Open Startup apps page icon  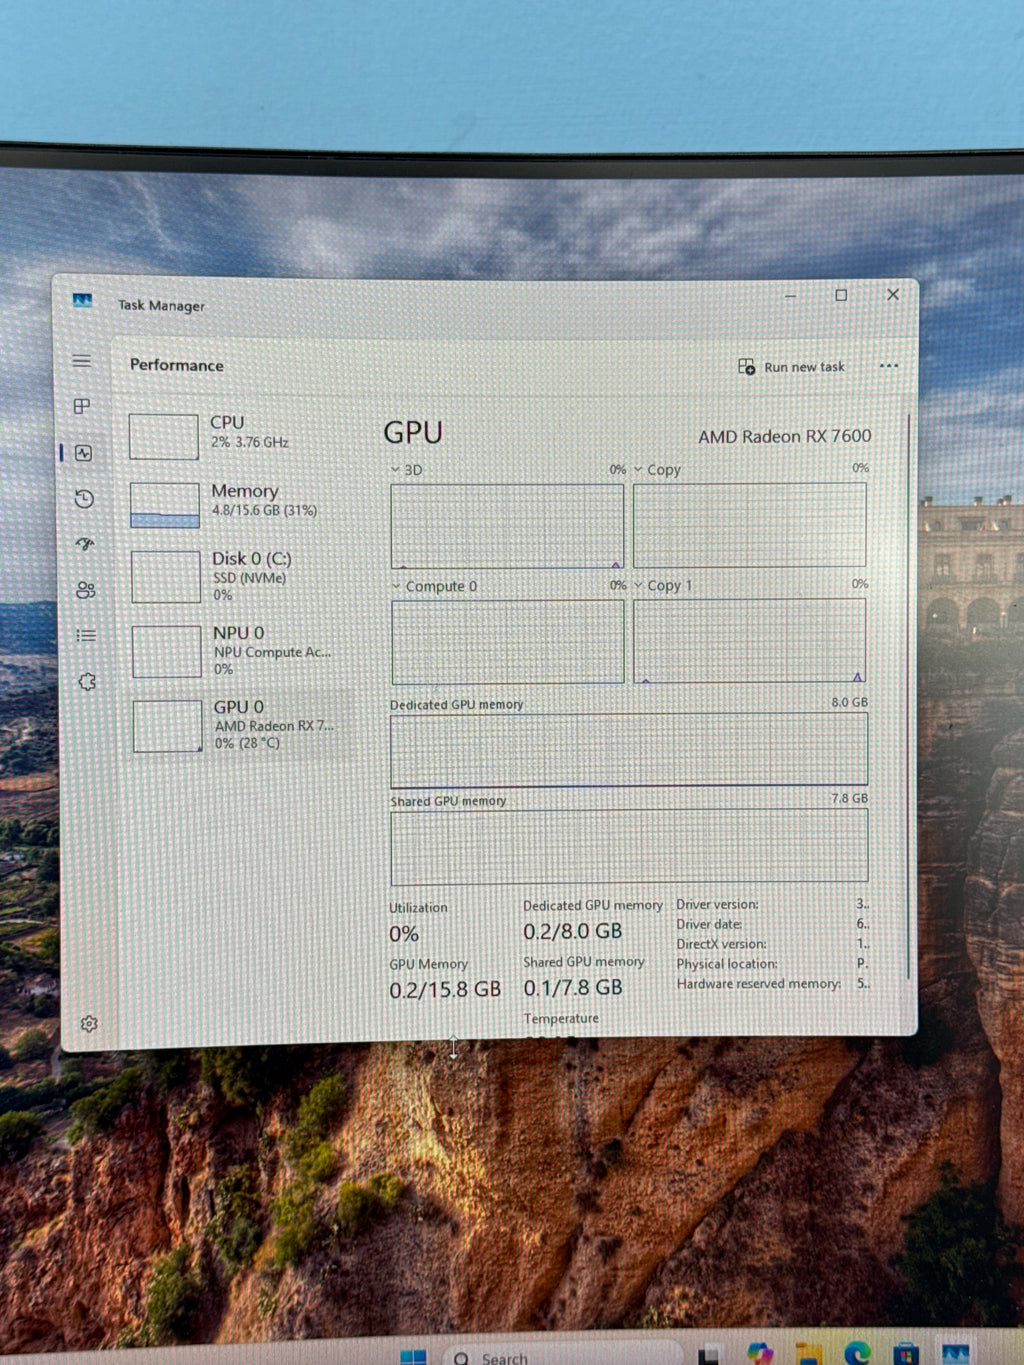[x=85, y=544]
